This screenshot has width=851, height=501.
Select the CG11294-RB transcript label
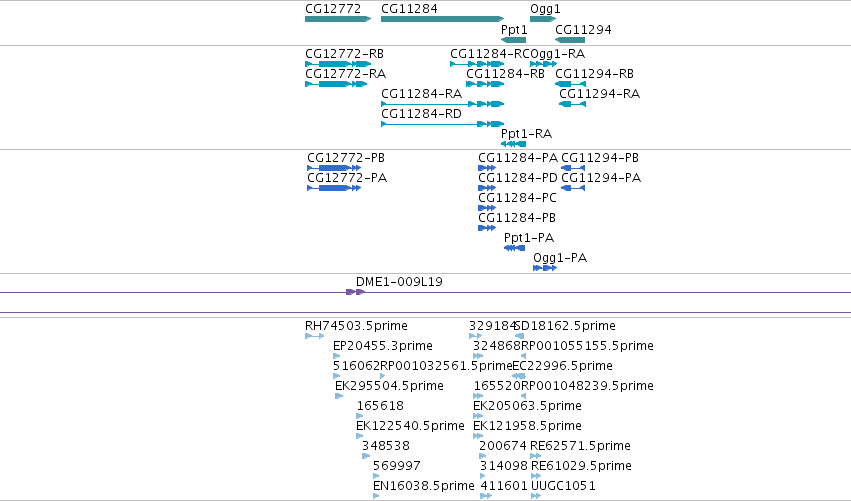tap(594, 74)
